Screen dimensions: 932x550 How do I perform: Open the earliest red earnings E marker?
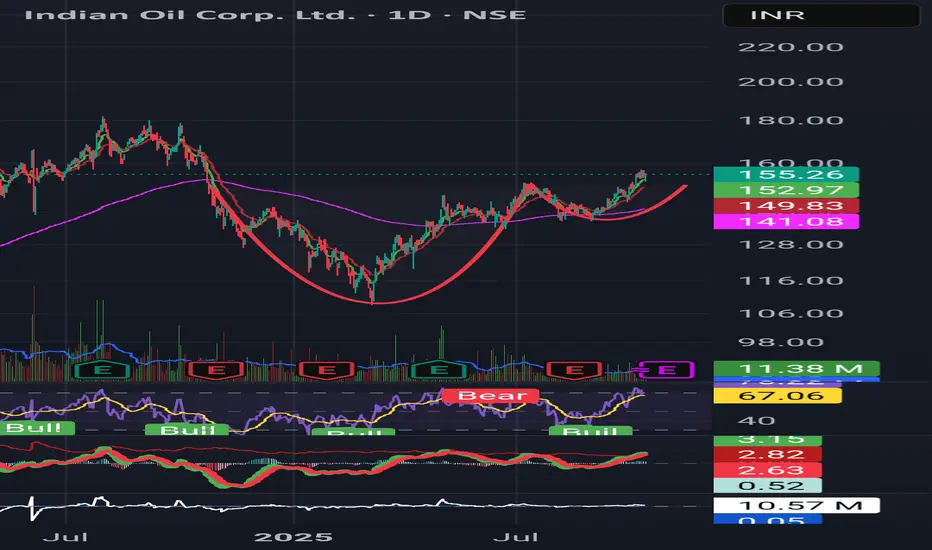216,370
